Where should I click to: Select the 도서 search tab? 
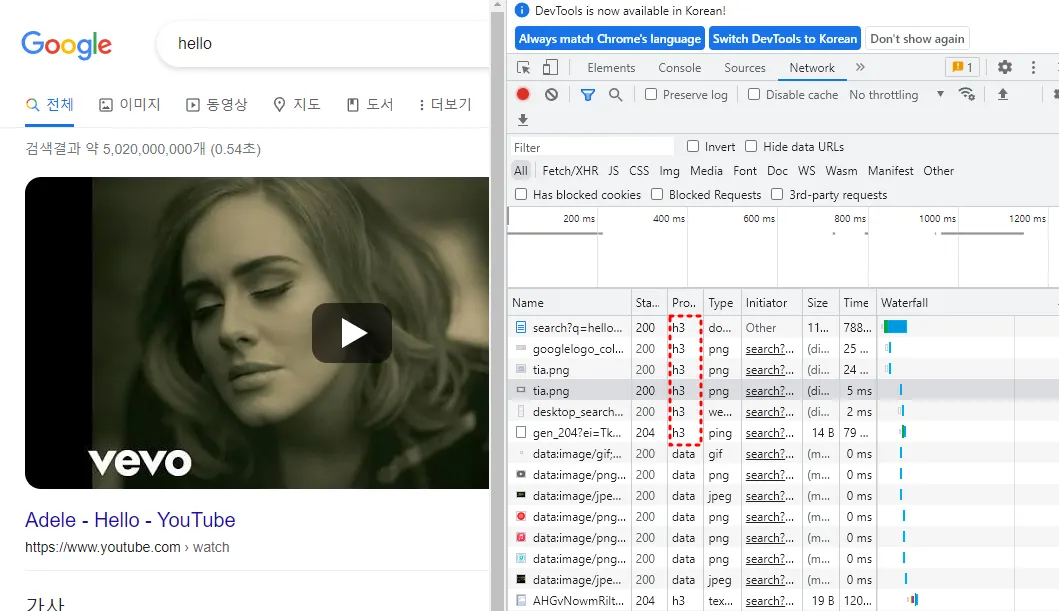point(369,105)
